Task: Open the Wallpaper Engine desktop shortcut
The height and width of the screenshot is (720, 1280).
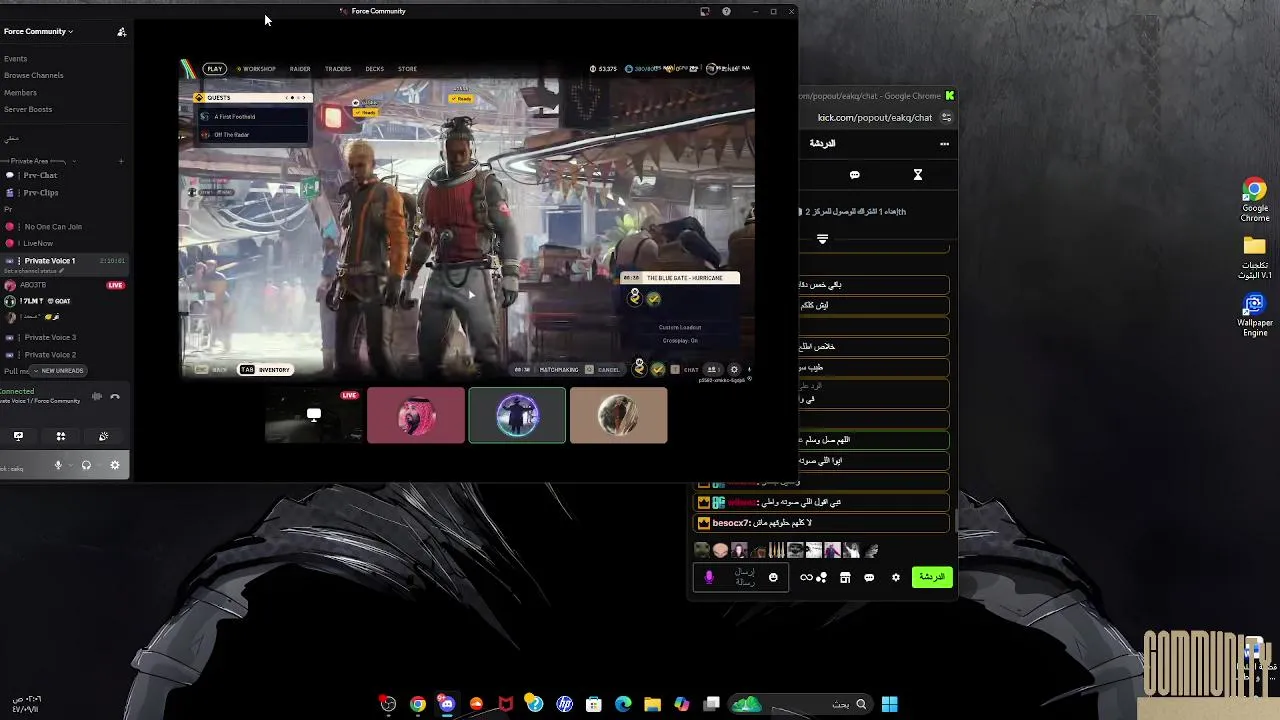Action: (1255, 315)
